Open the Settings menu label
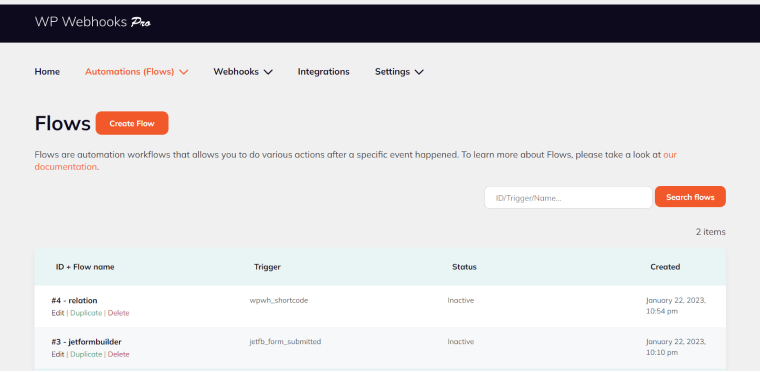760x372 pixels. 392,72
